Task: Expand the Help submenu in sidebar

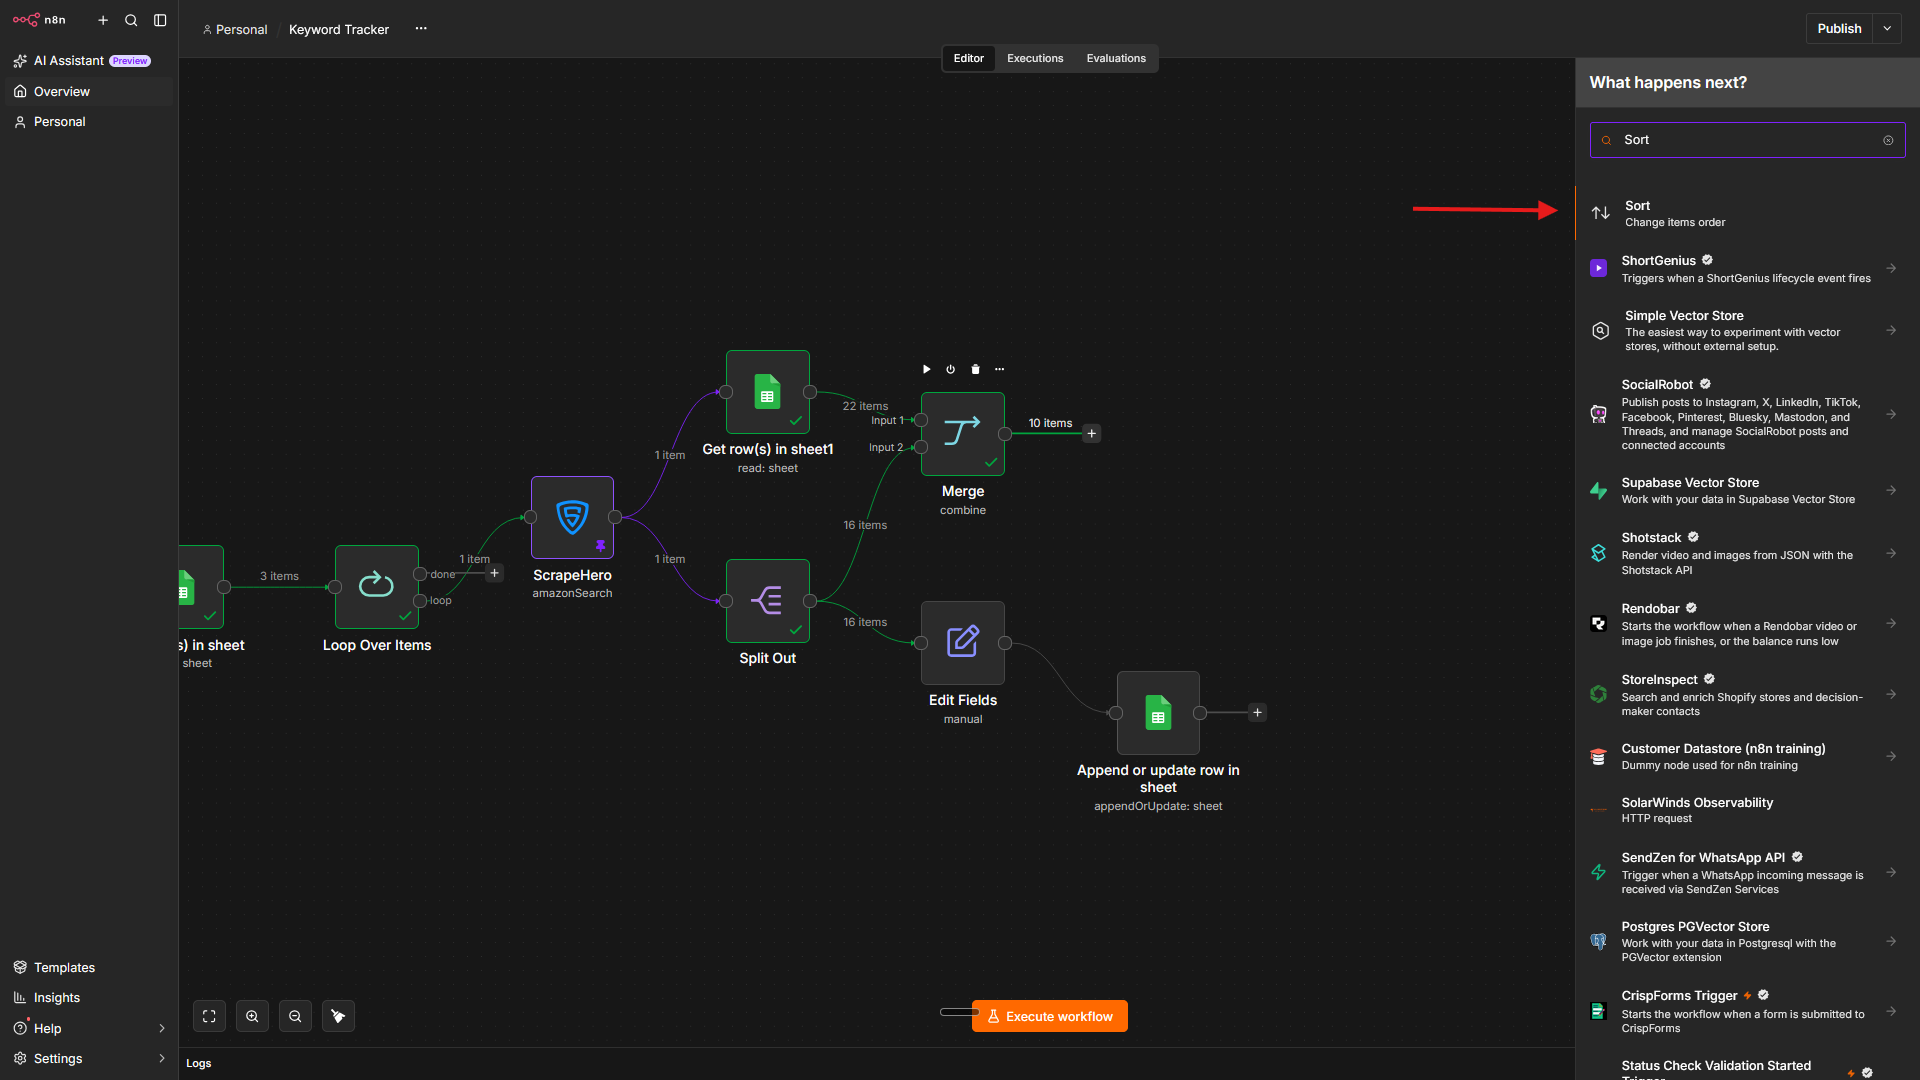Action: pyautogui.click(x=162, y=1028)
